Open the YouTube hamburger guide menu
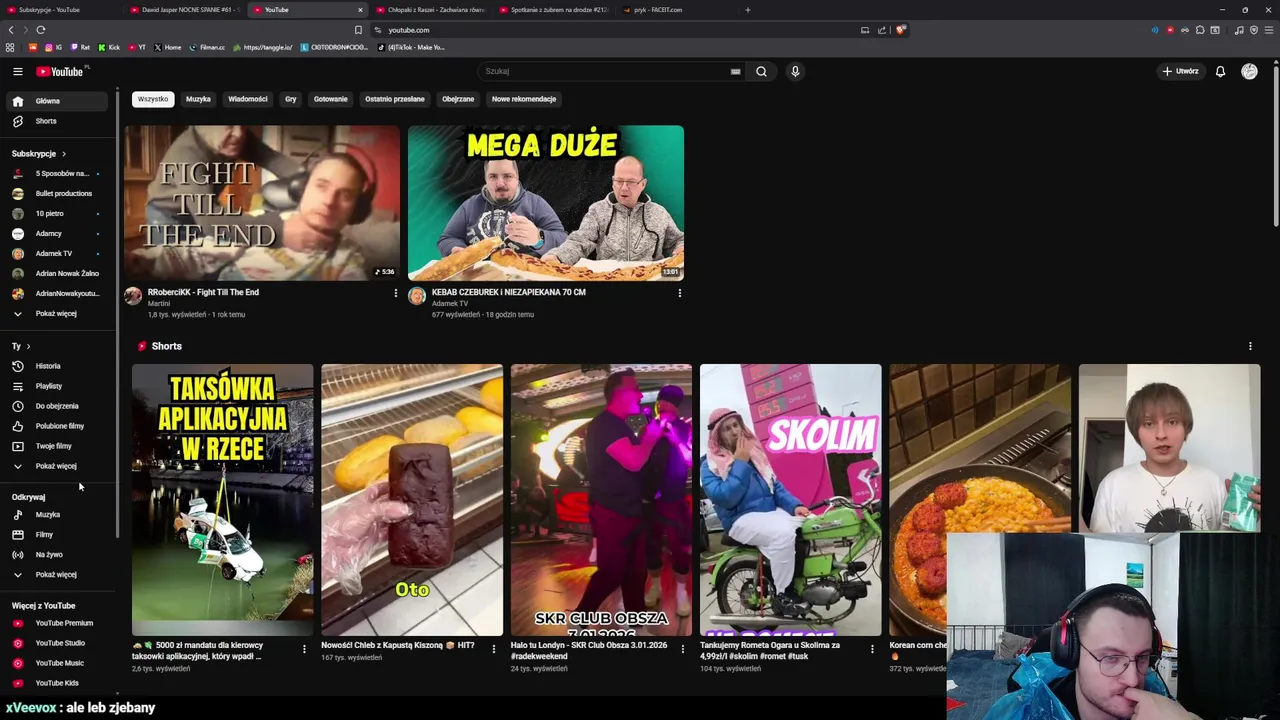1280x720 pixels. pyautogui.click(x=17, y=71)
